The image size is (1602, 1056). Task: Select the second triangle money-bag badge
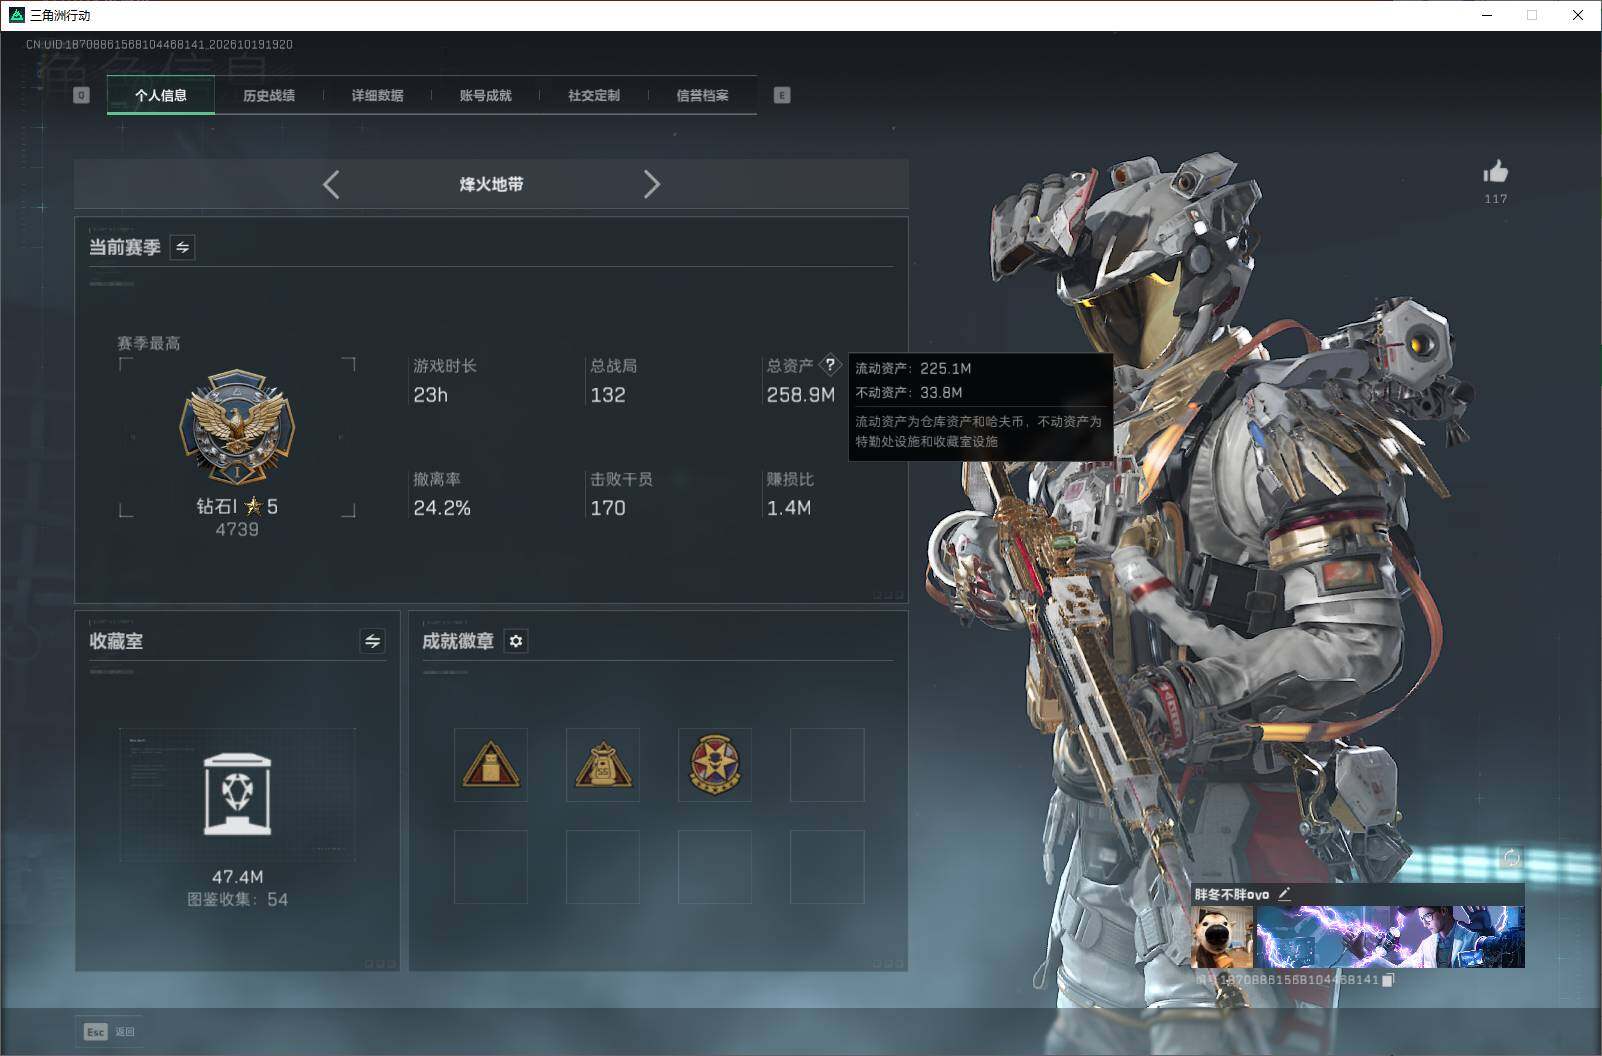tap(602, 765)
